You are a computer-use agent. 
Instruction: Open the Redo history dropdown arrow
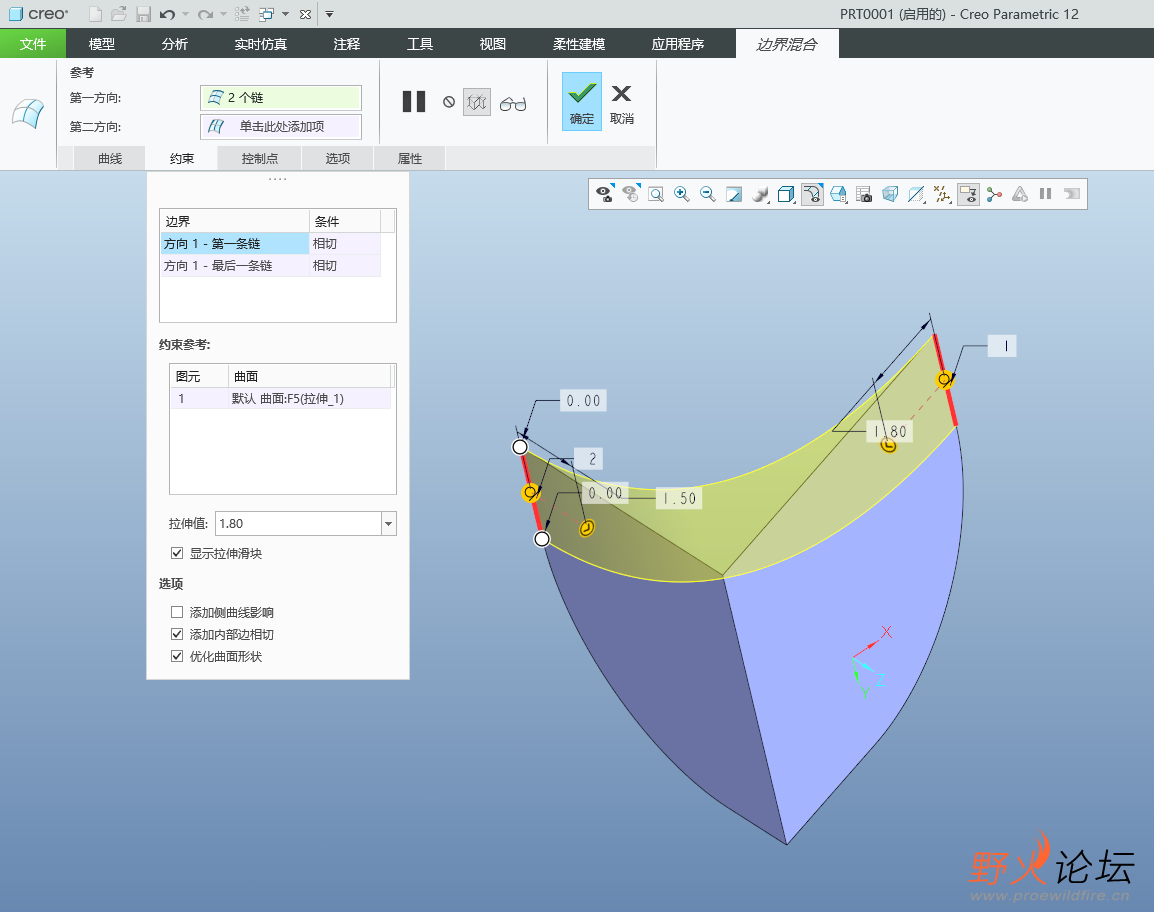(224, 14)
